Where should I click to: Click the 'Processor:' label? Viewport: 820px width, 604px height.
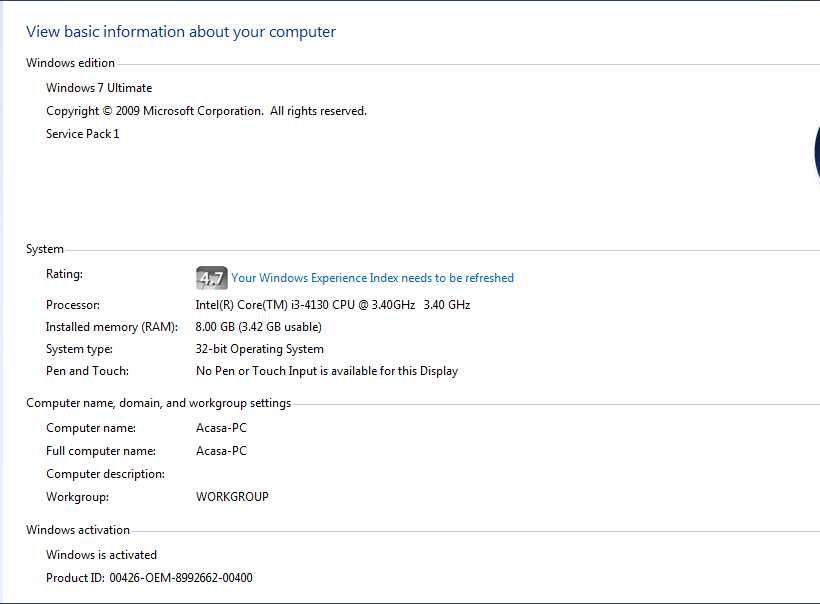[x=73, y=305]
